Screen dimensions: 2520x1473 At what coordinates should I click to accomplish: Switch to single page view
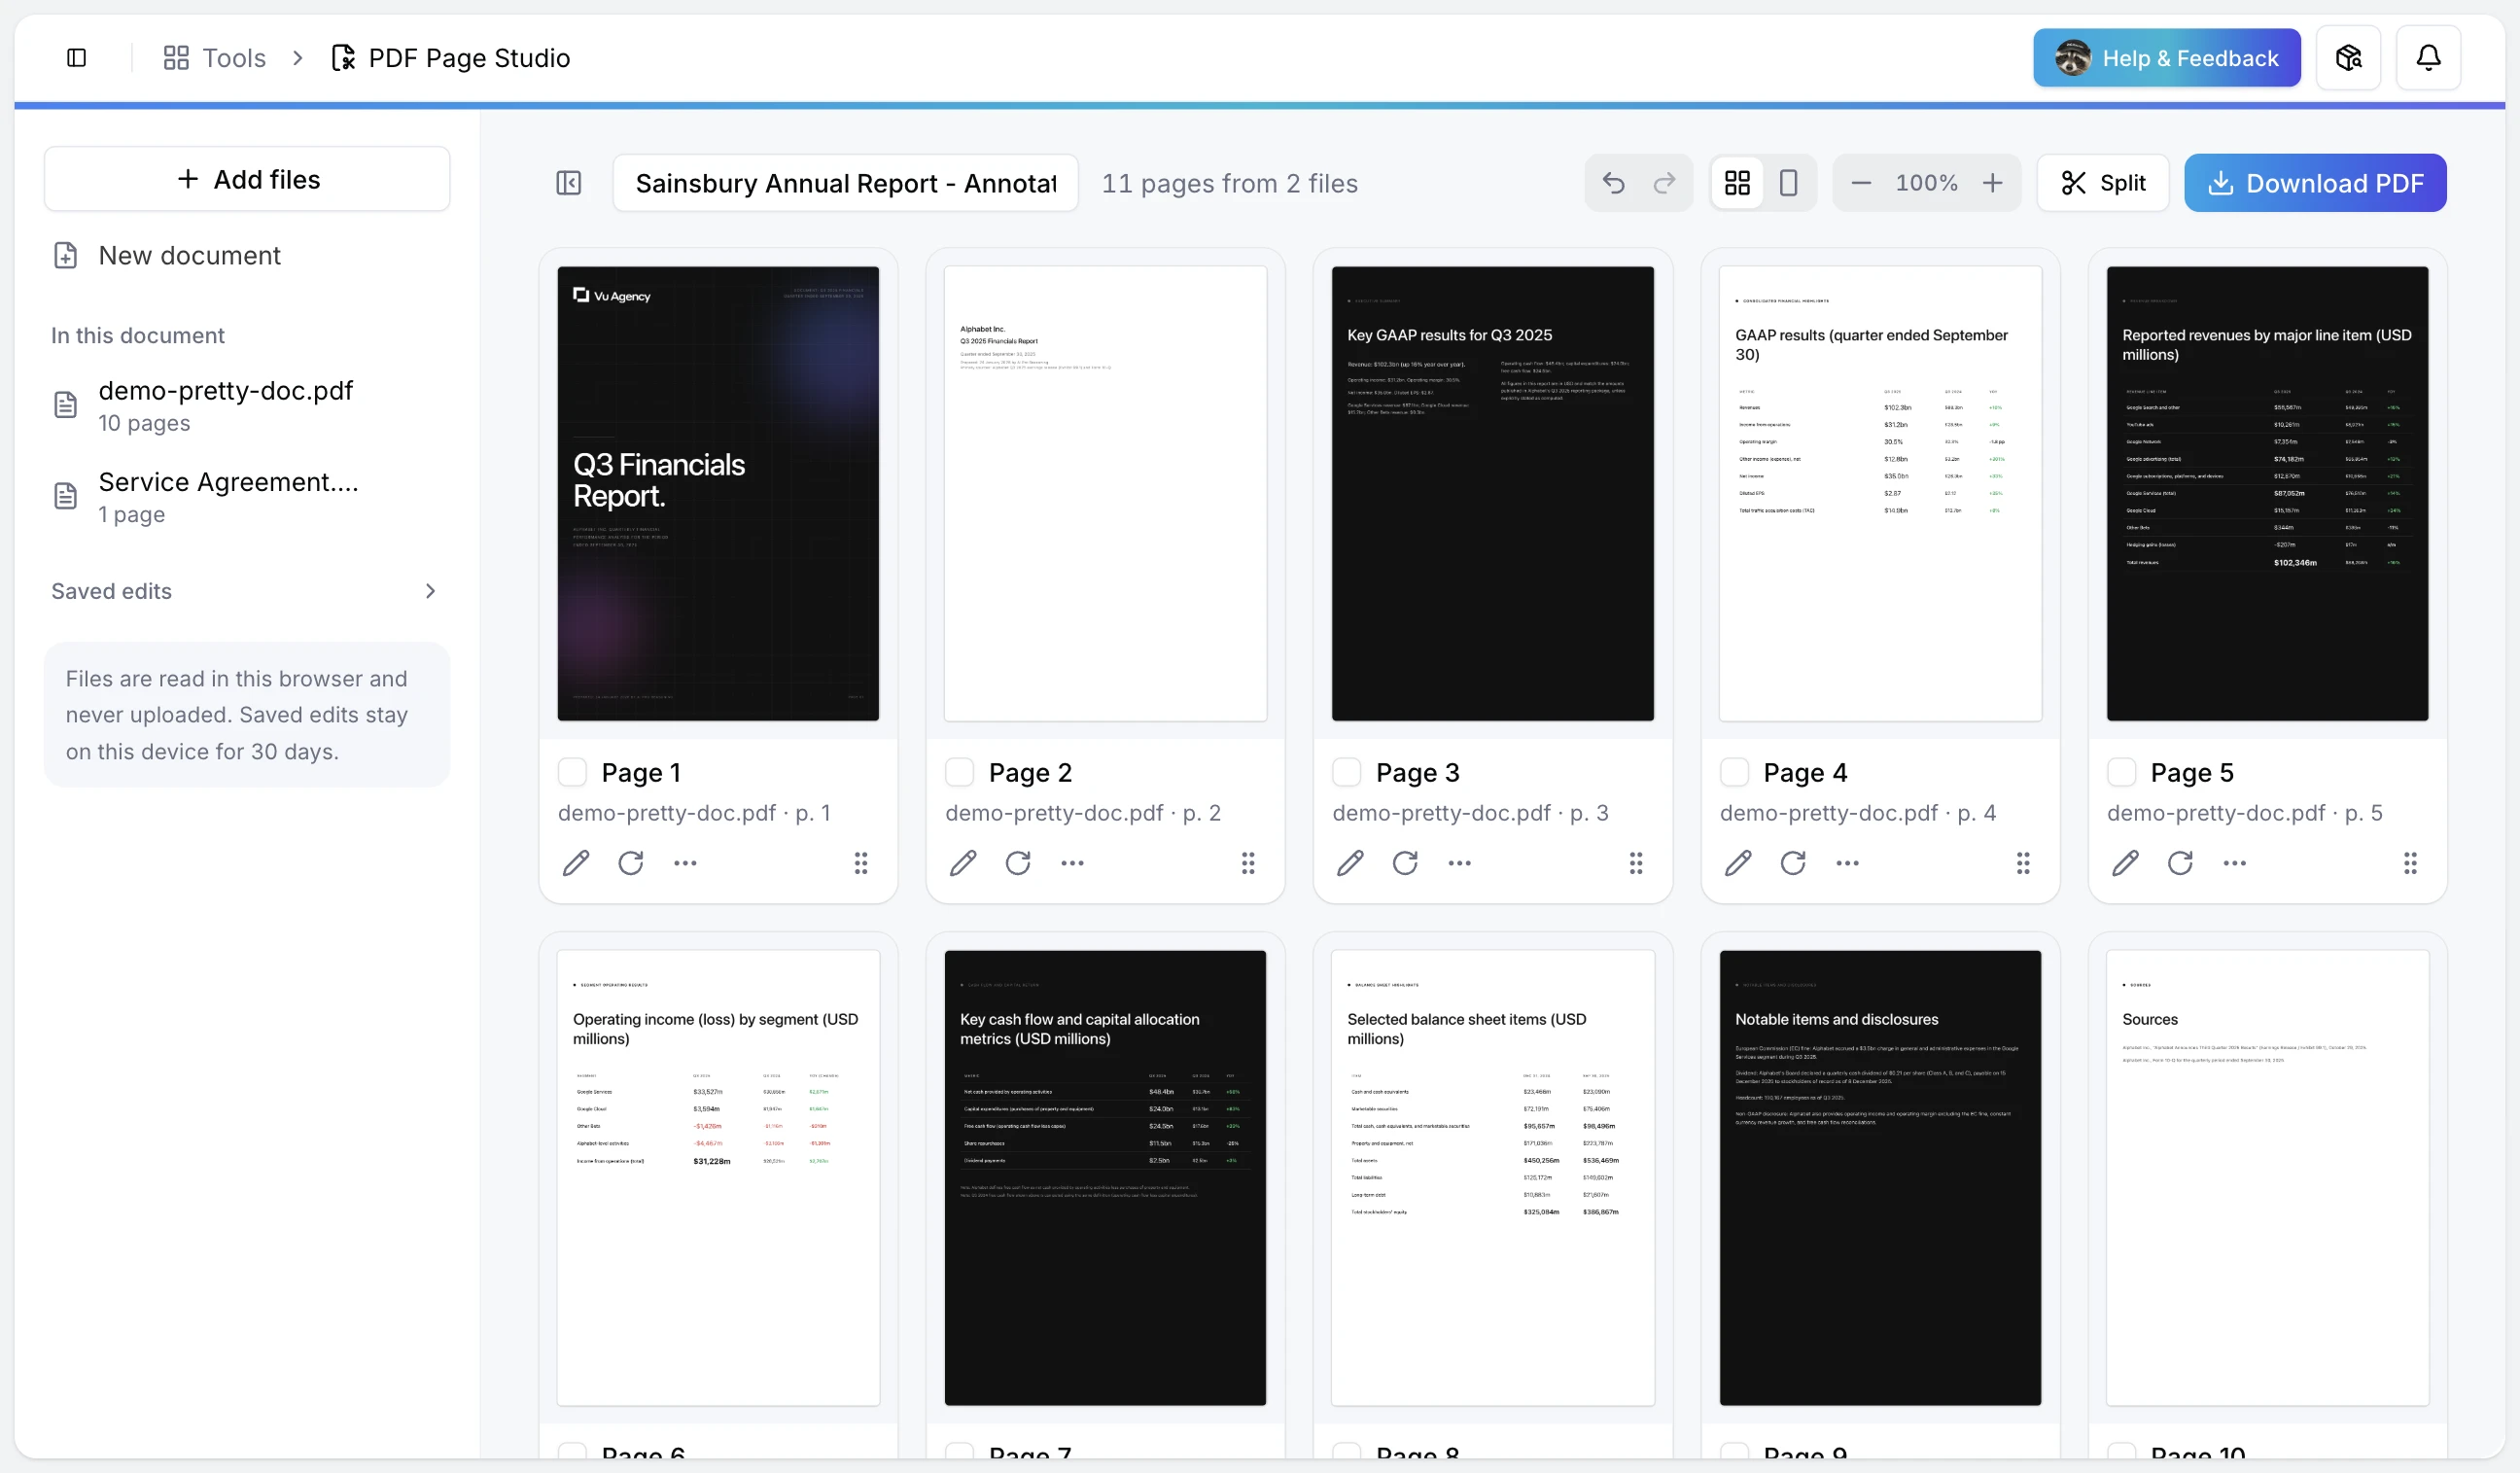(1788, 183)
